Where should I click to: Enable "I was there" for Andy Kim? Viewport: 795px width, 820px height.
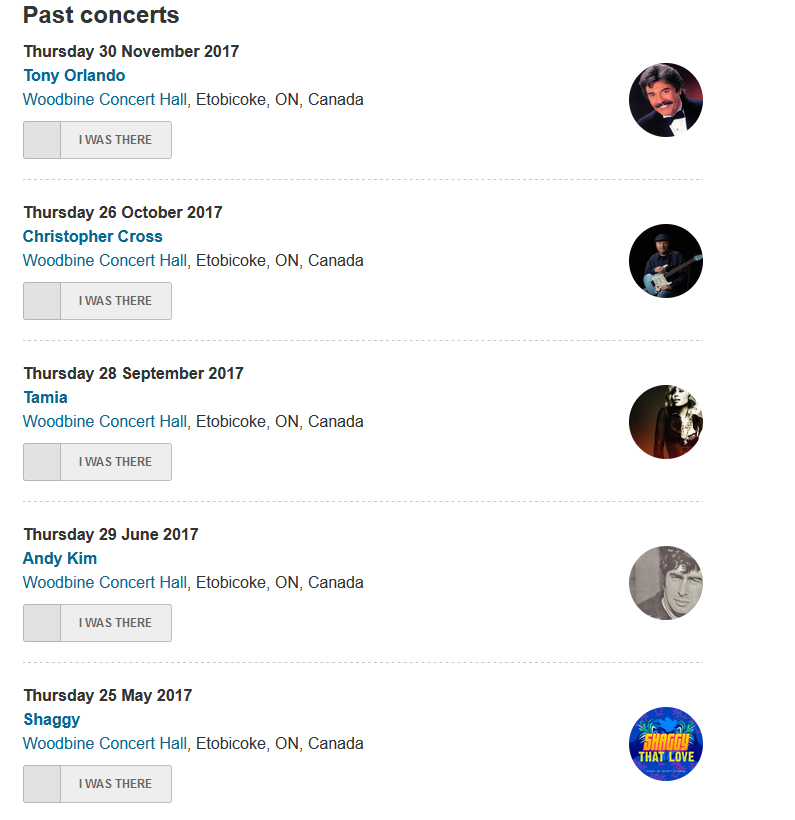[97, 623]
